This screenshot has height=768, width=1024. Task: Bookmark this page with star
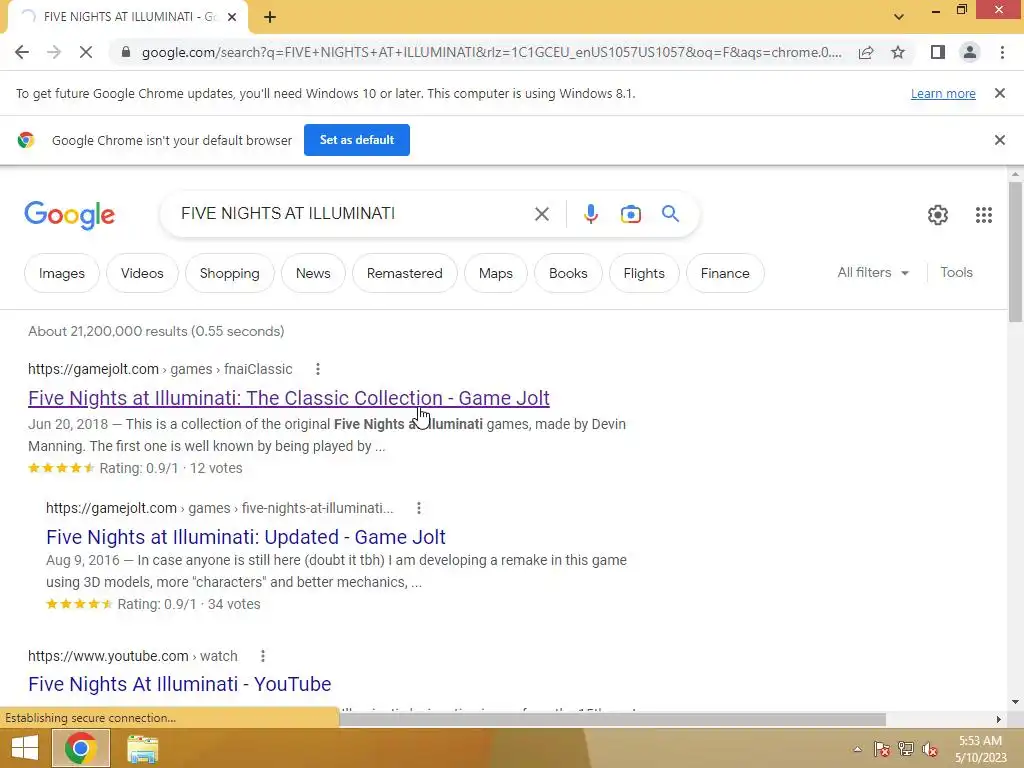898,52
